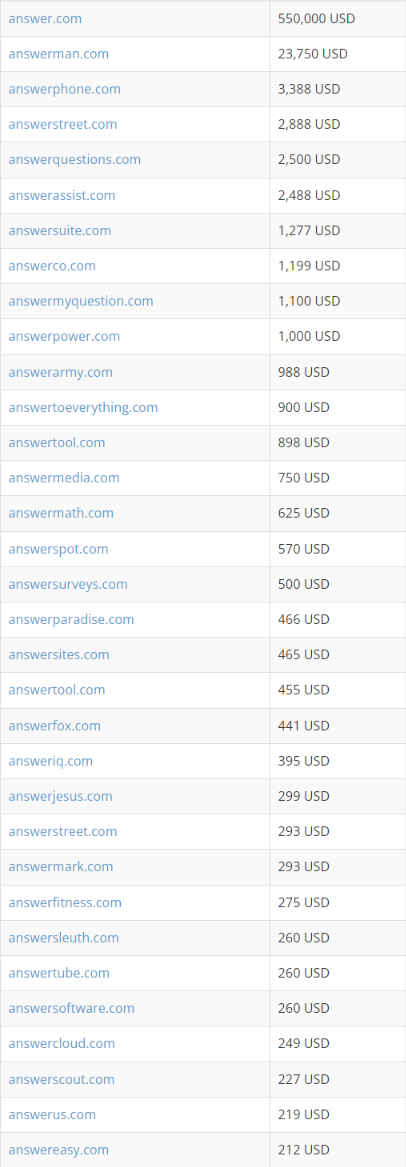Open the answerfox.com link
This screenshot has height=1167, width=406.
(54, 726)
